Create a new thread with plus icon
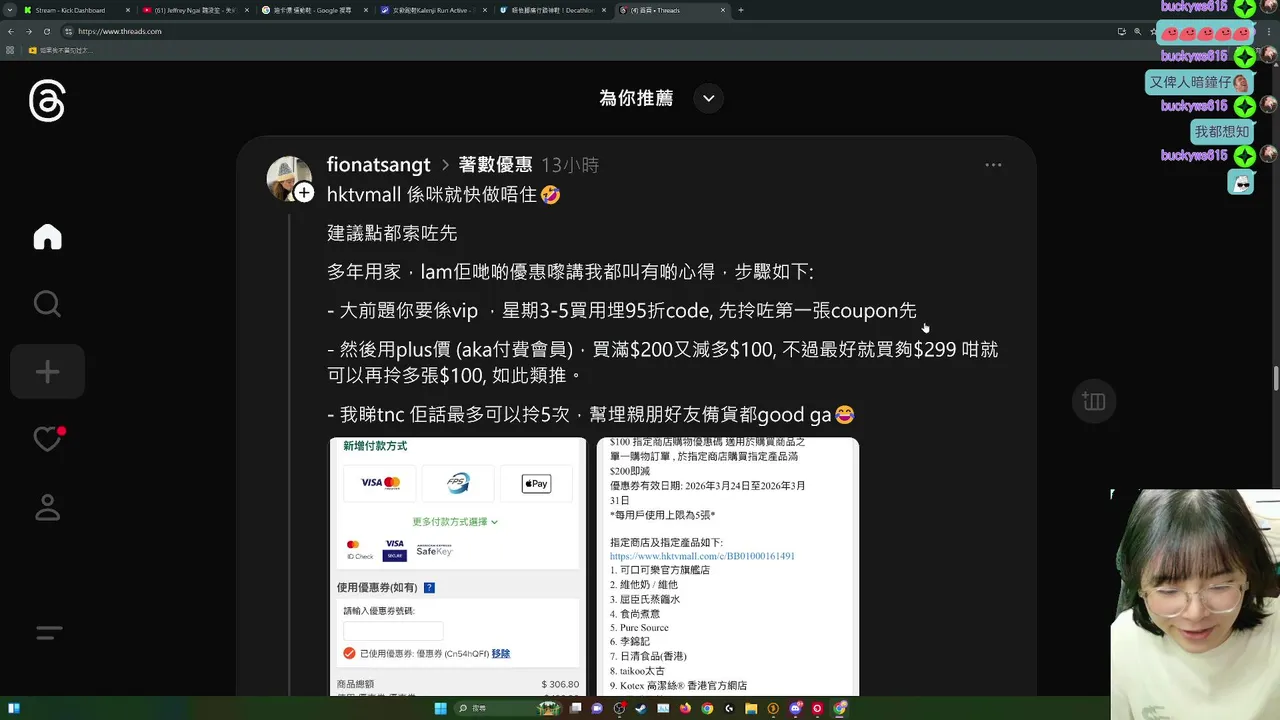The image size is (1280, 720). 47,372
